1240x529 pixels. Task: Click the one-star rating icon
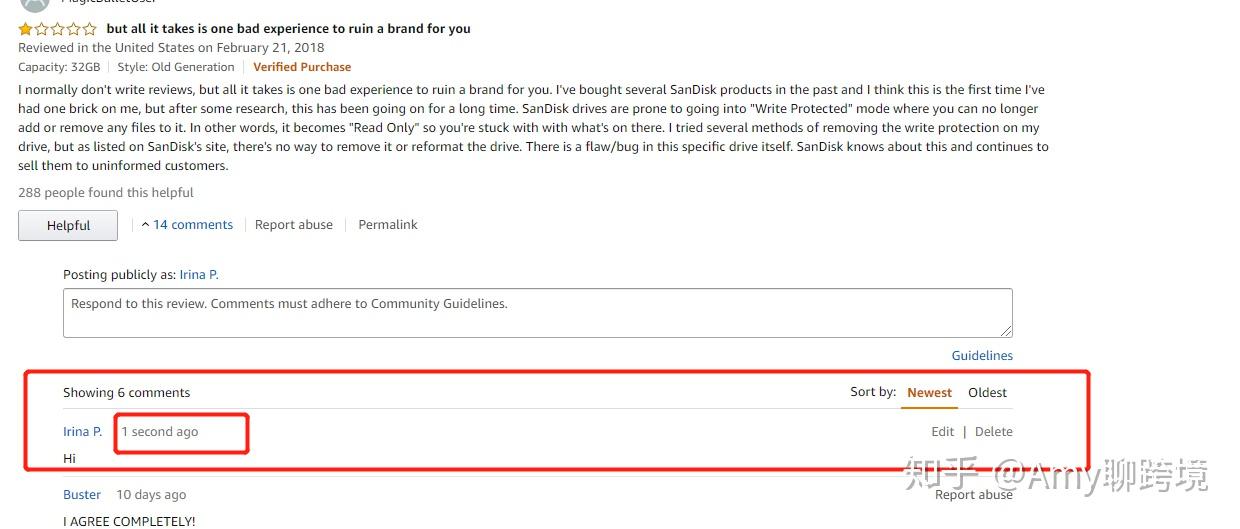57,29
